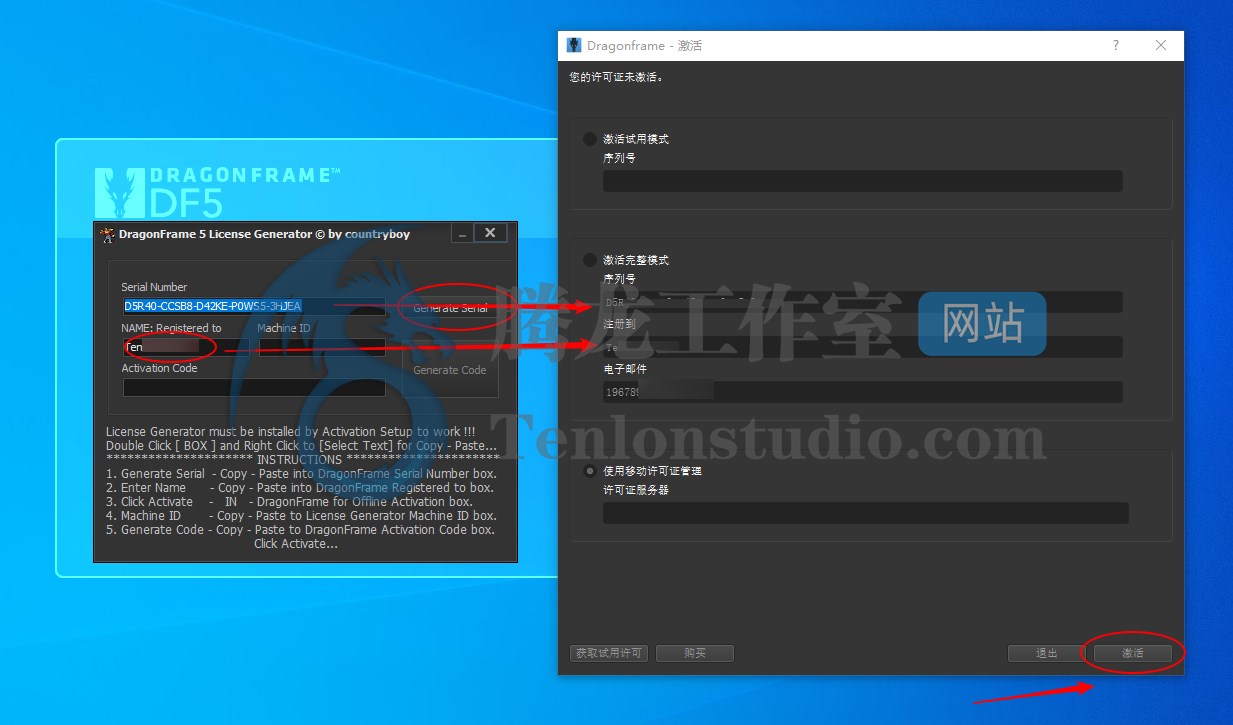Close the Dragonframe 激活 dialog
Screen dimensions: 1233x725
1161,46
